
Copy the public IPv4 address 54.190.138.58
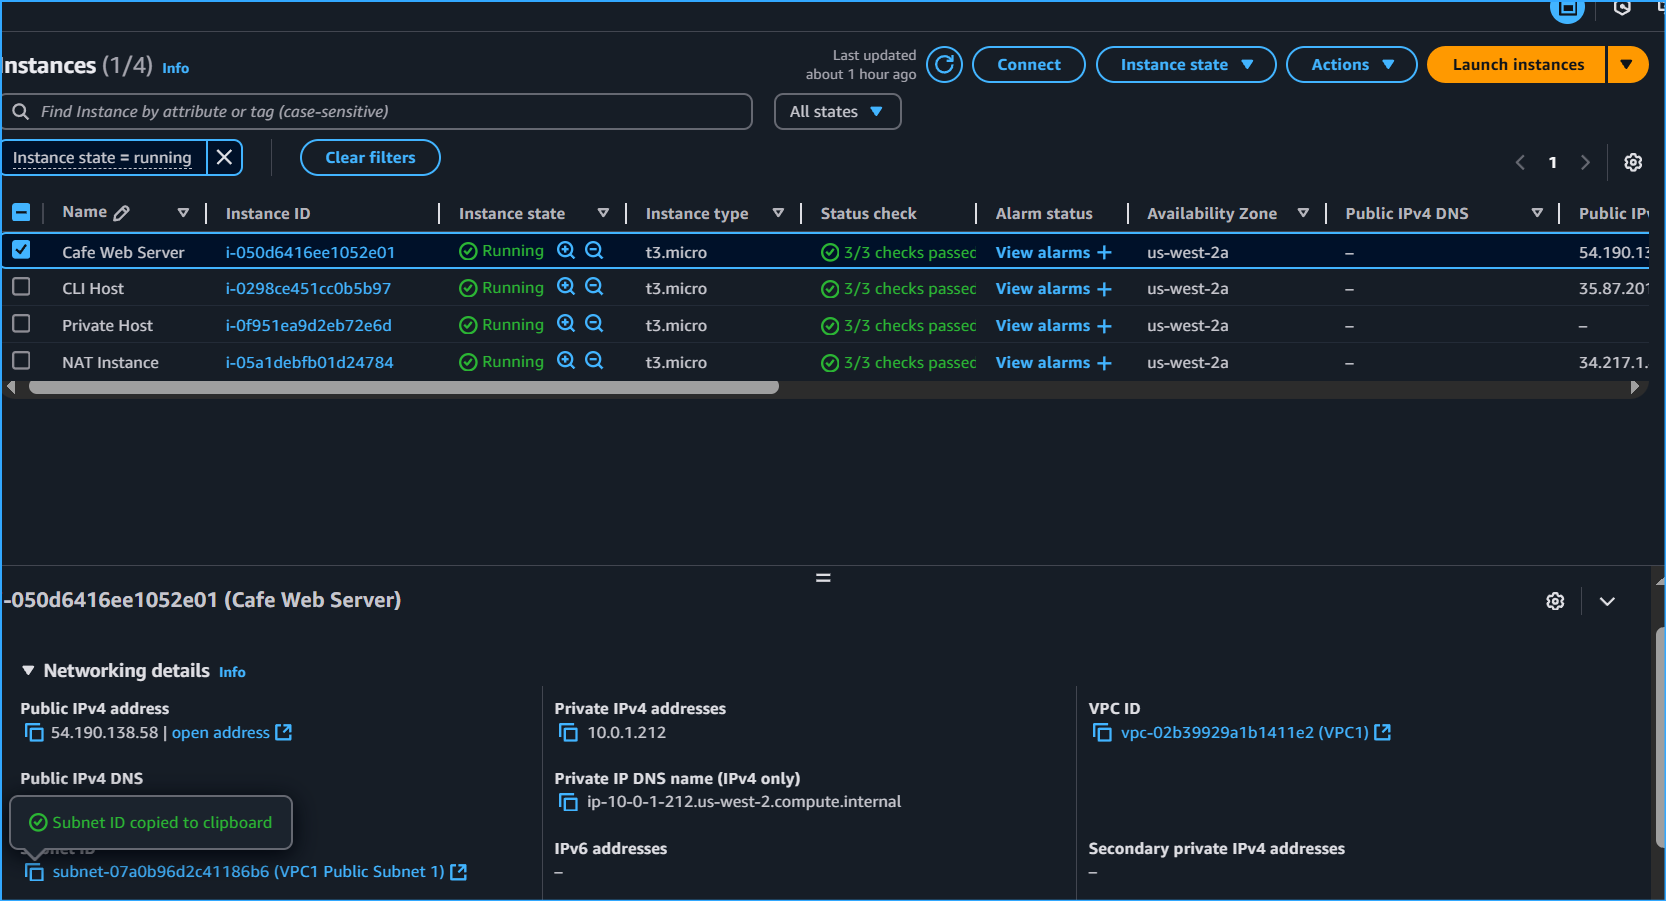tap(34, 733)
